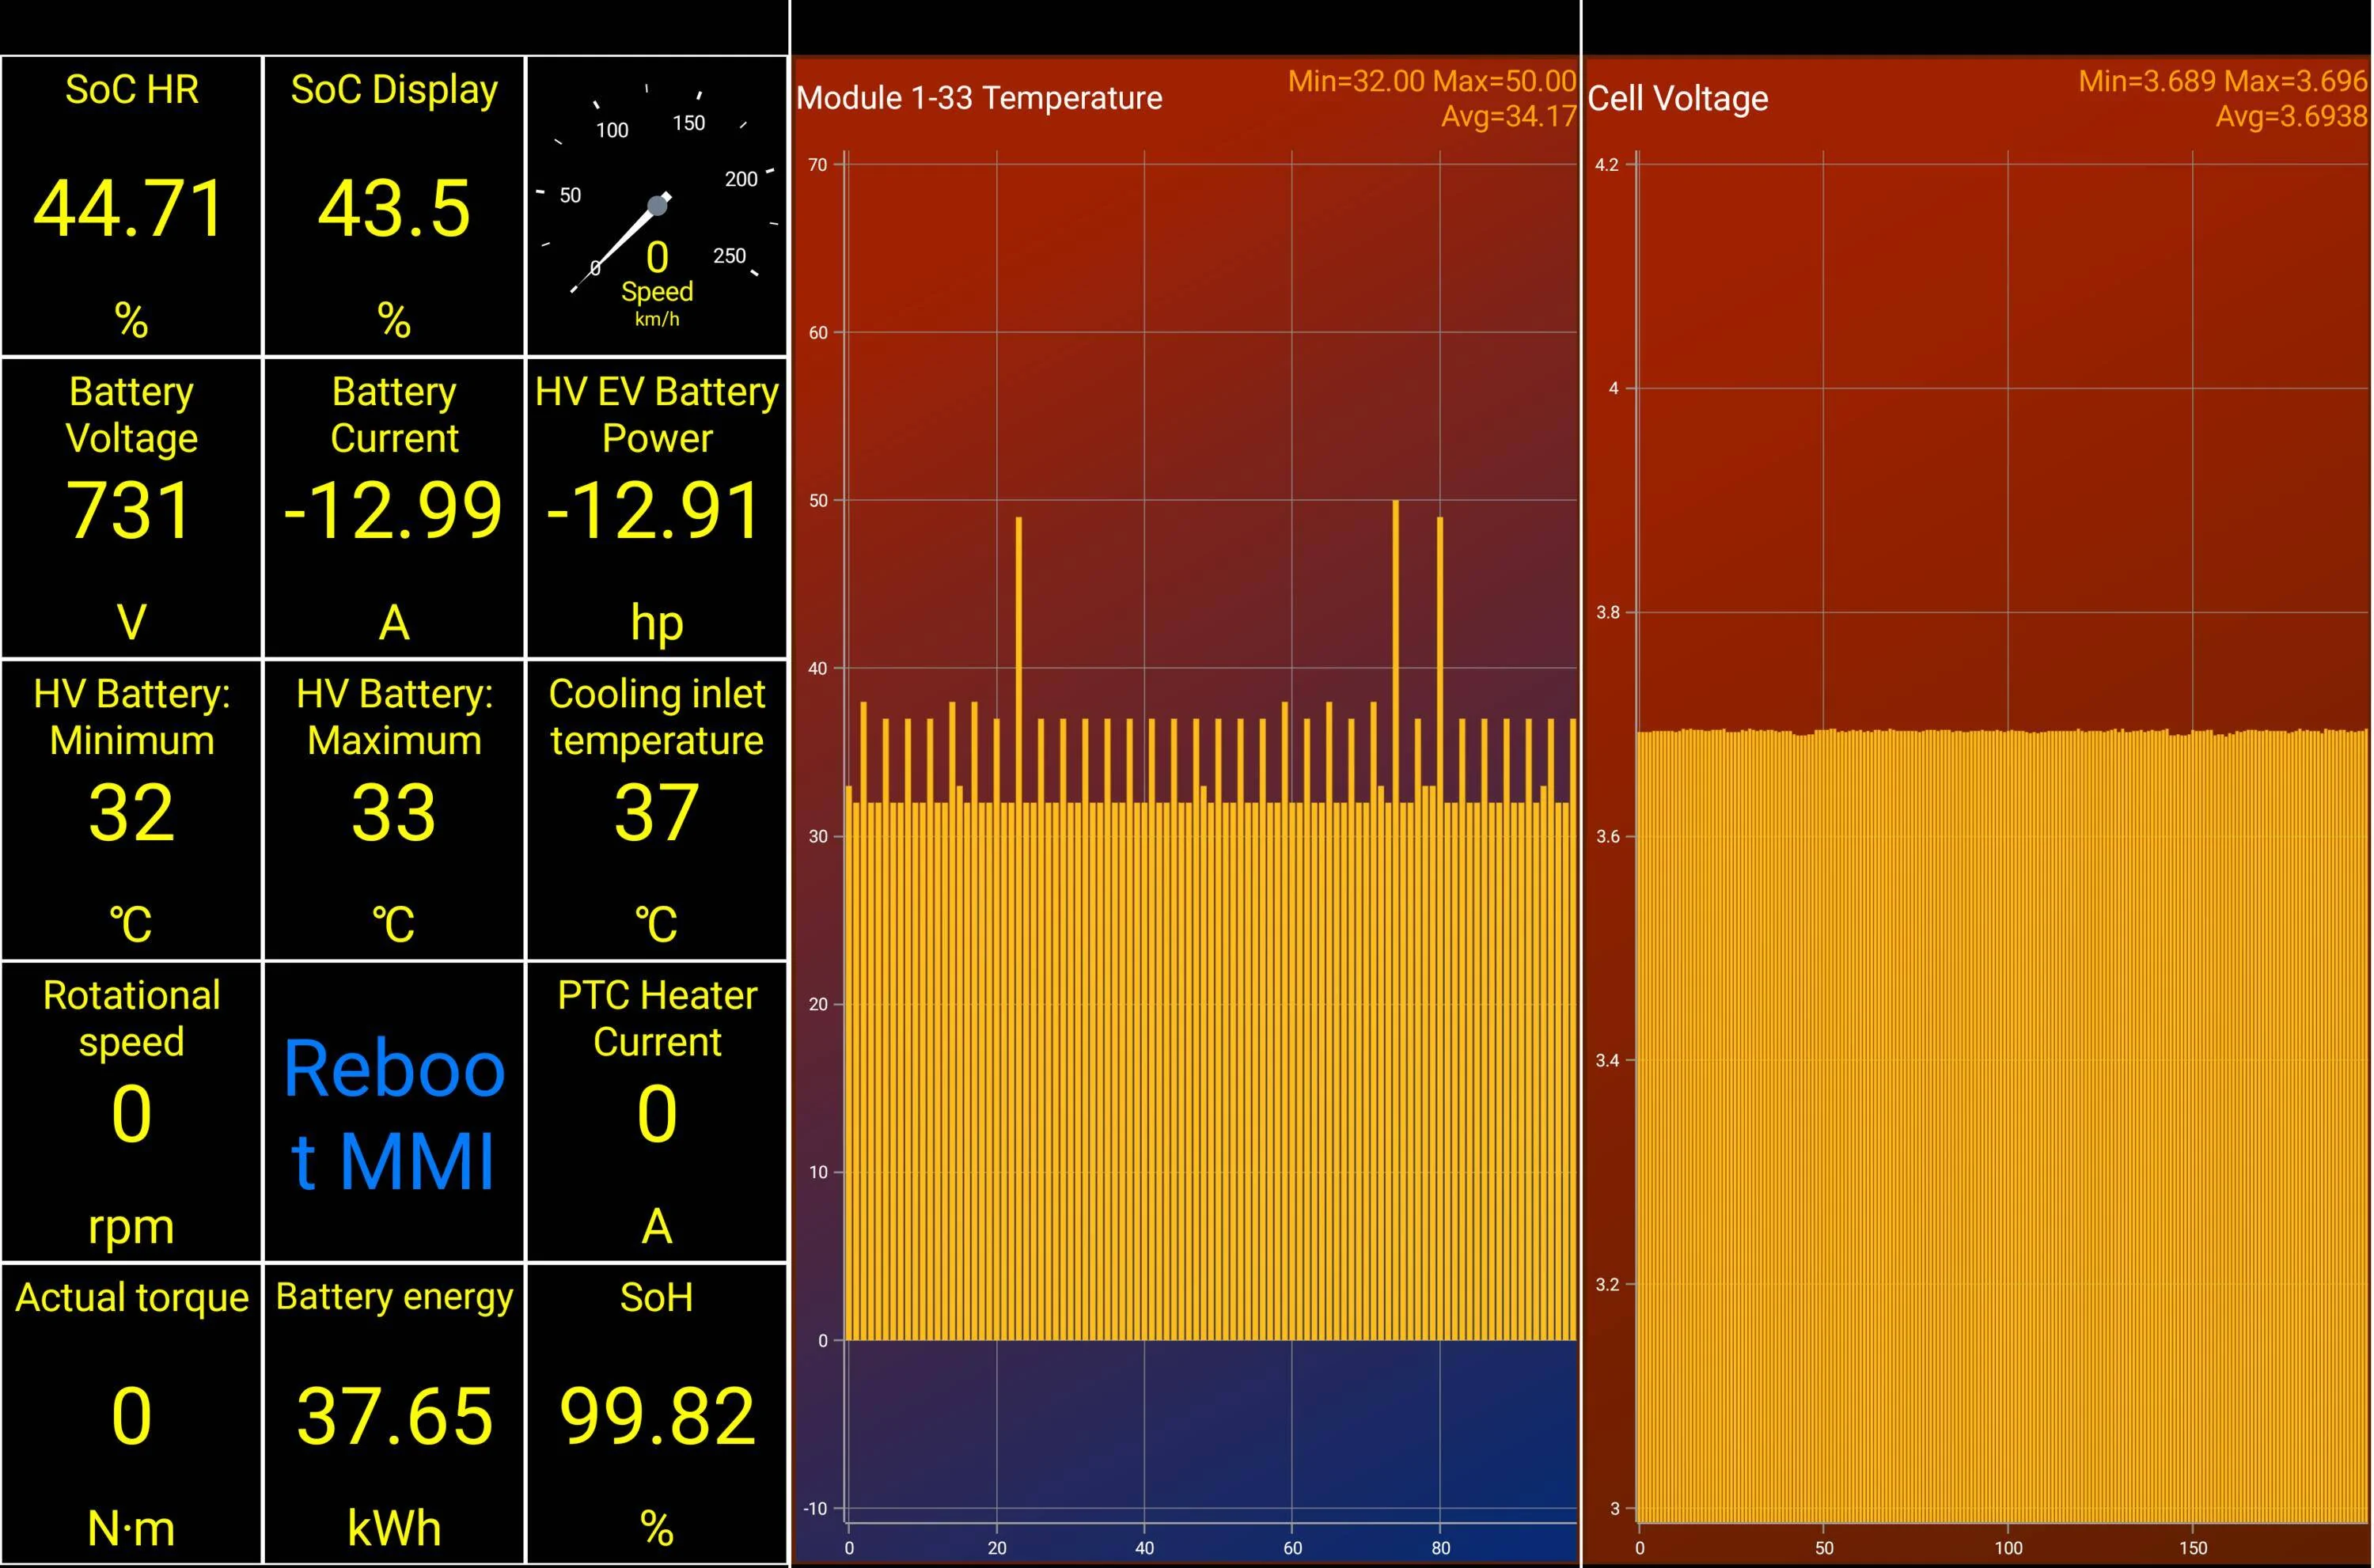Click the Min=3.689 Max=3.696 voltage stats
This screenshot has width=2374, height=1568.
2223,81
